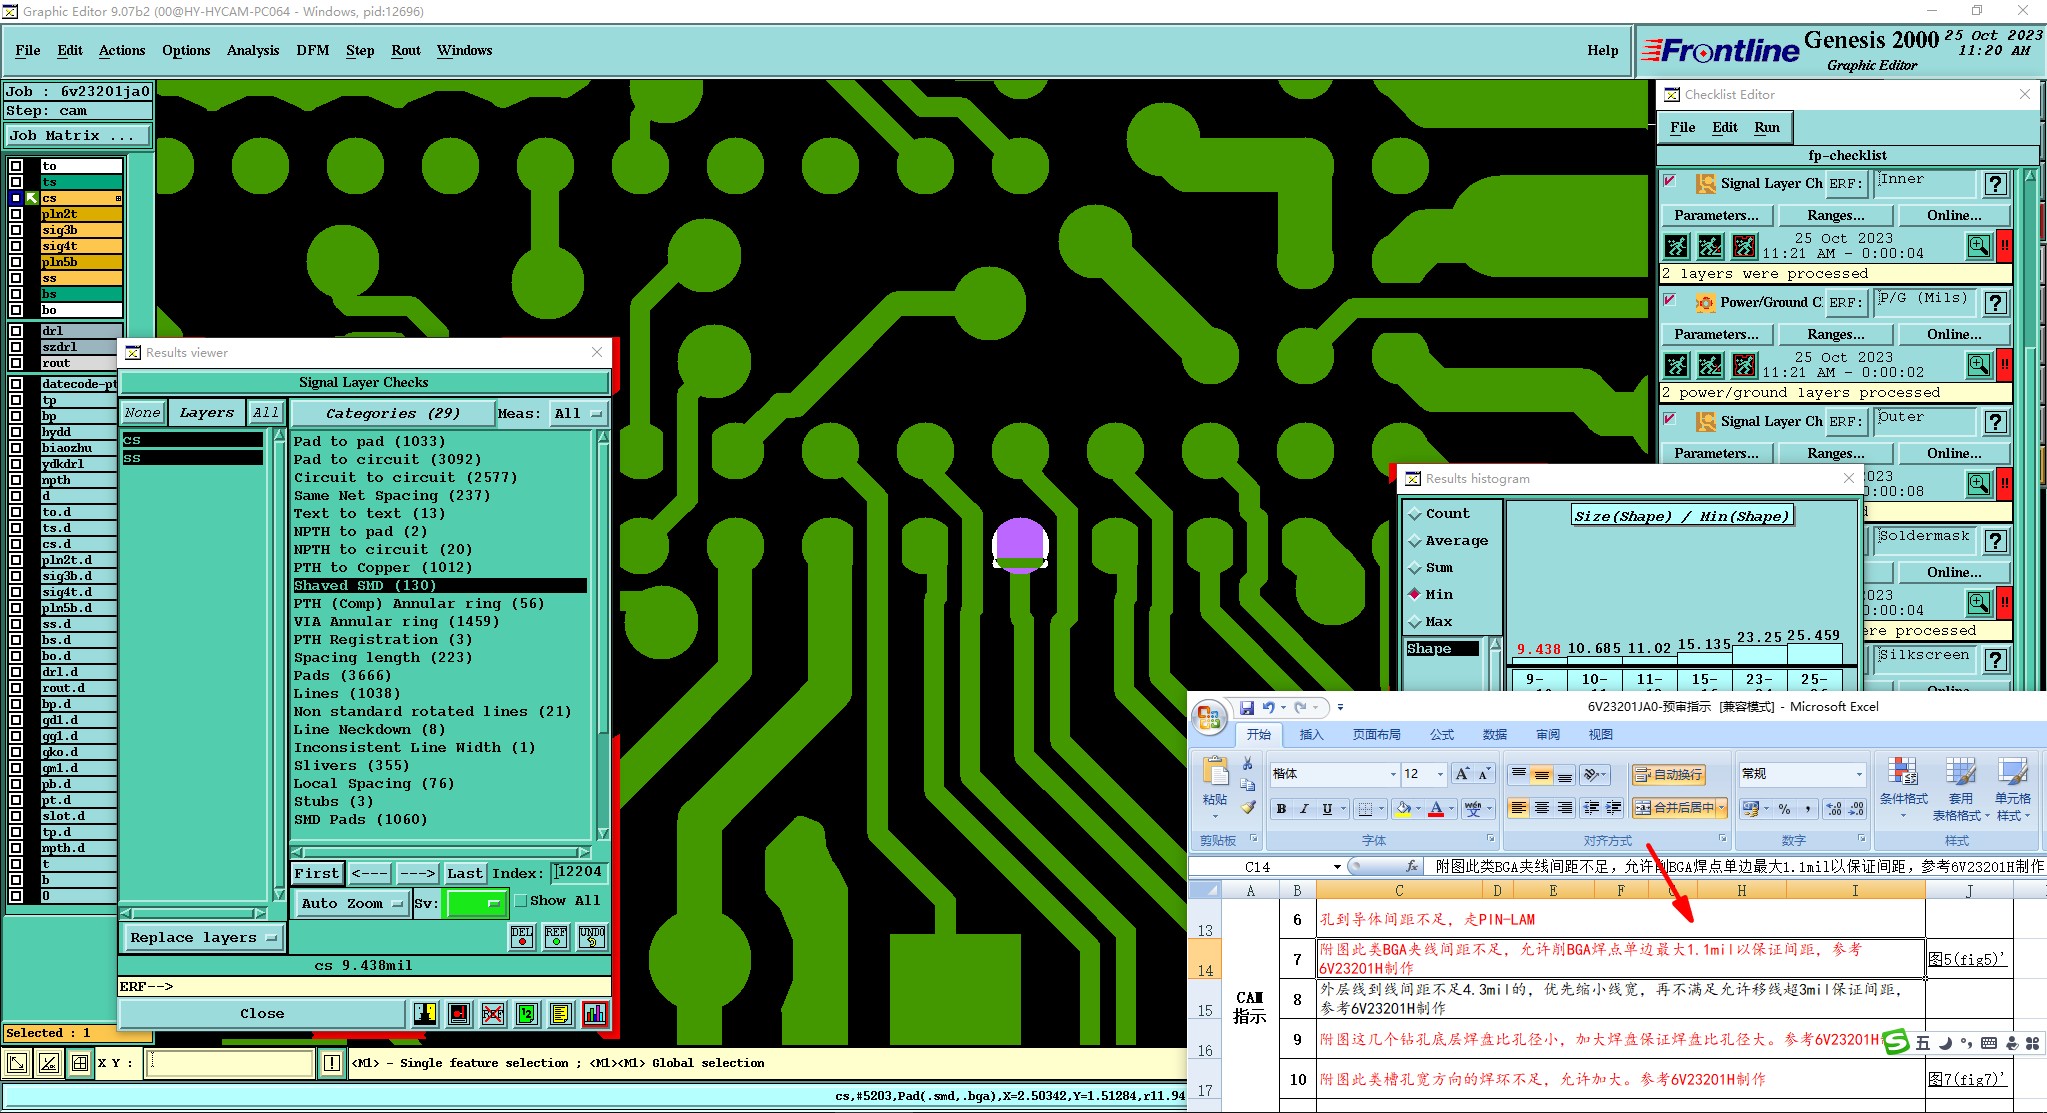Toggle Bold in the Excel ribbon

[1281, 808]
